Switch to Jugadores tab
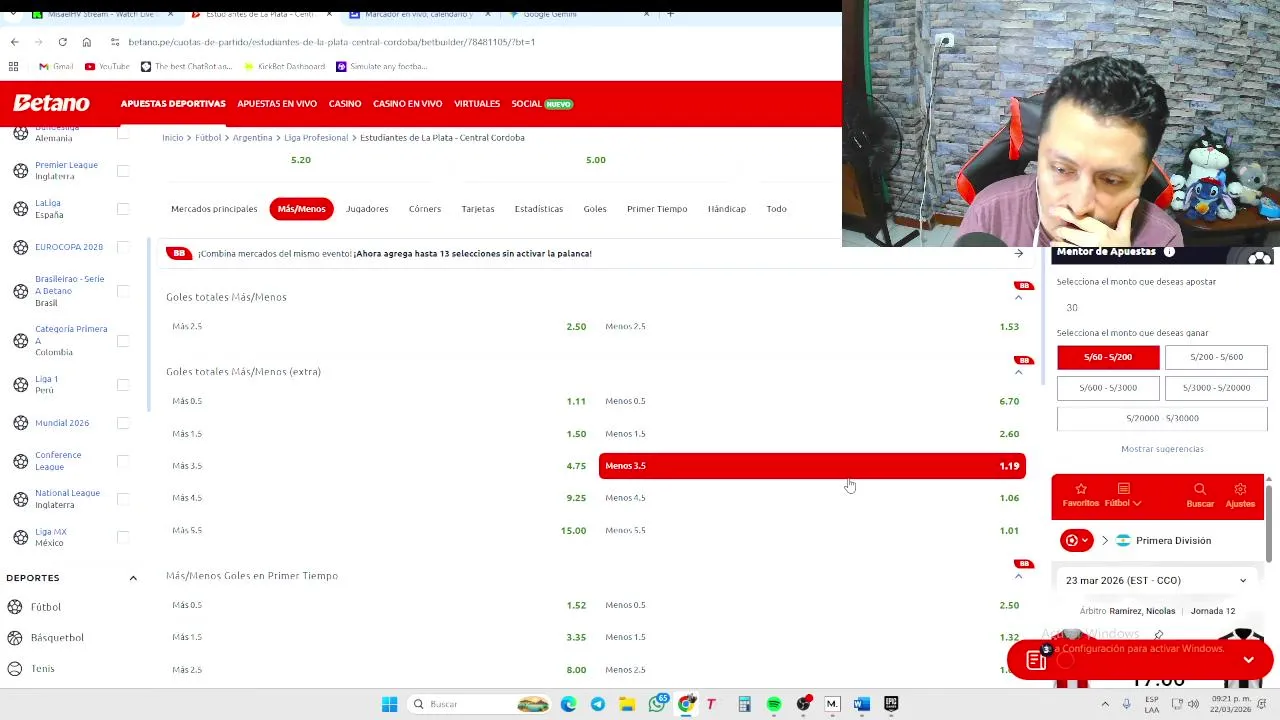 (367, 209)
